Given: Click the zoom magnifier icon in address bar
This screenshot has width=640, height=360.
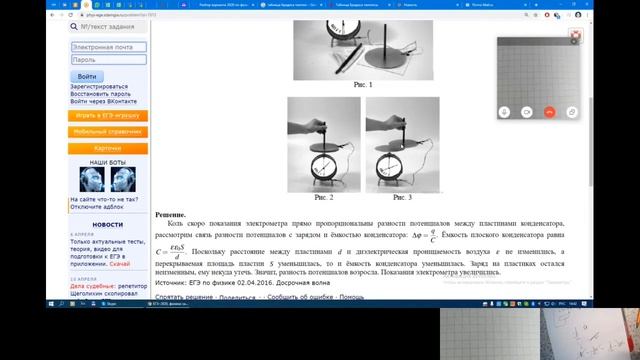Looking at the screenshot, I should click(526, 15).
